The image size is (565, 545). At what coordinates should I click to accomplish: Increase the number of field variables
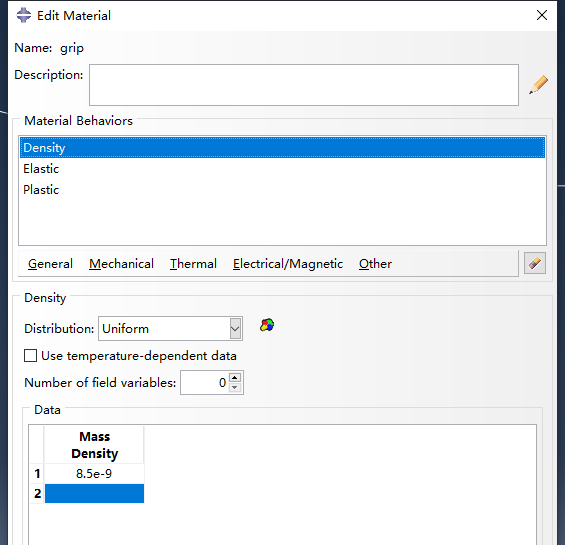coord(235,377)
